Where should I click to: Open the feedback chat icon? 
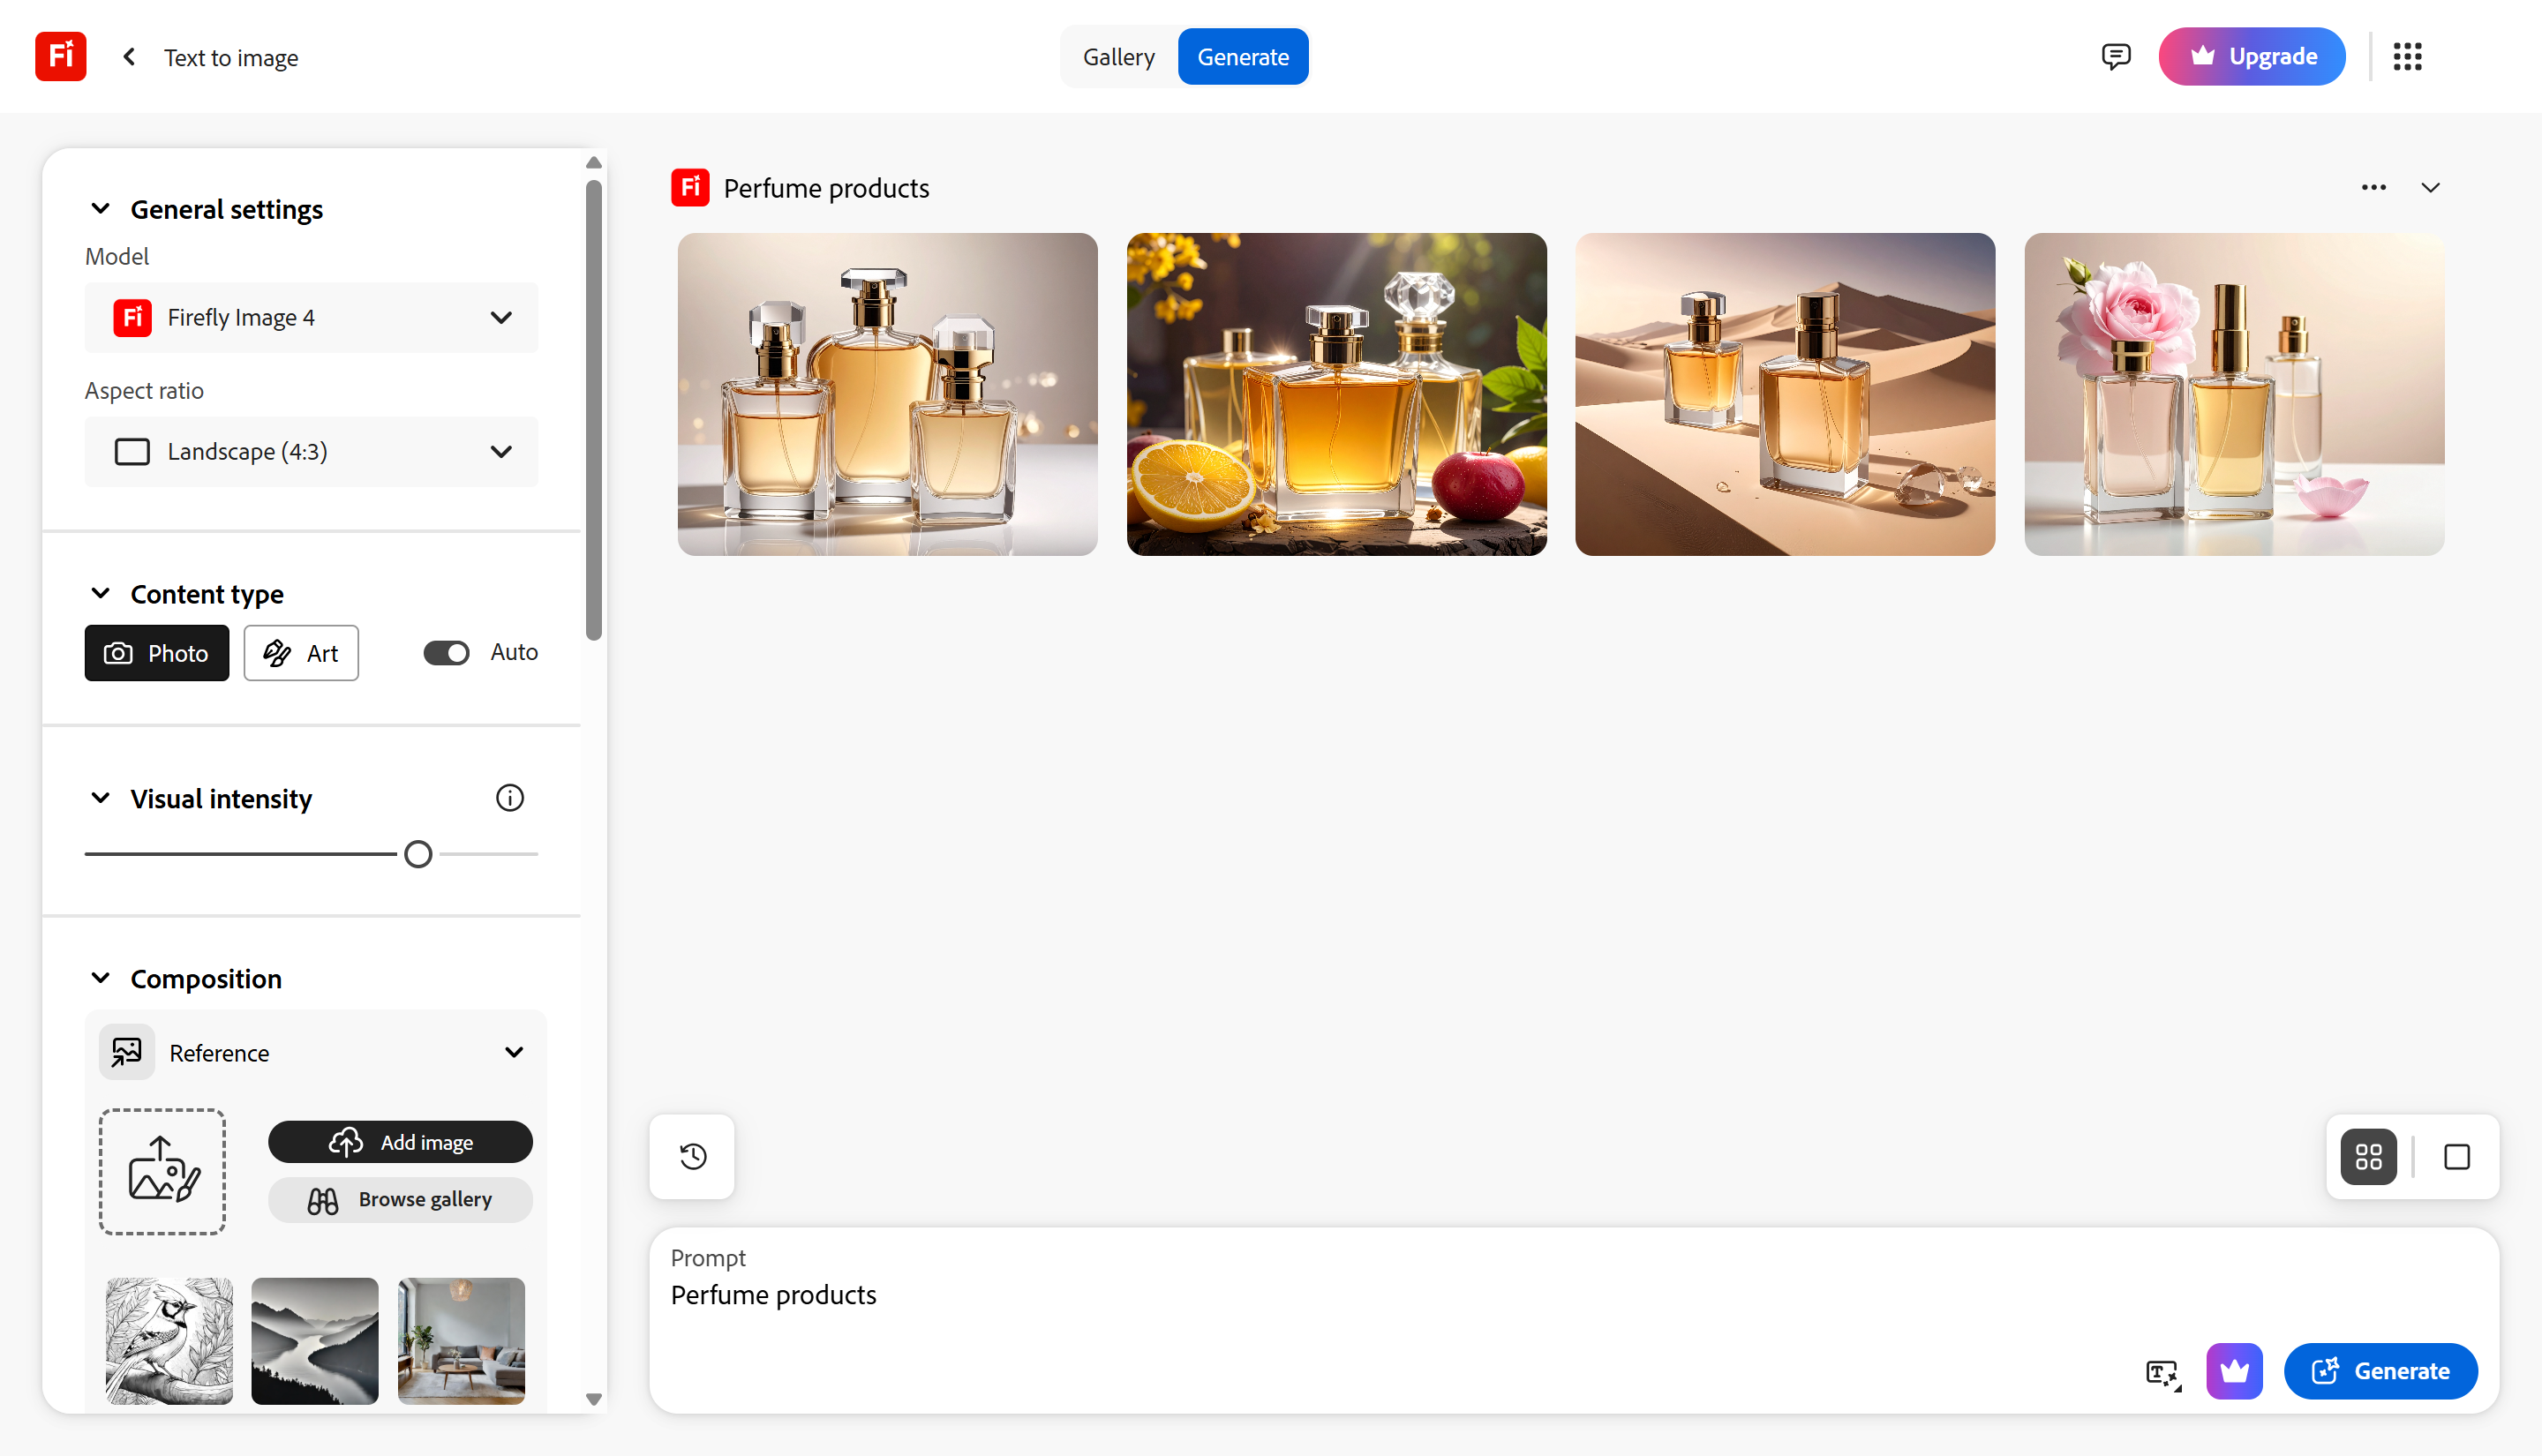tap(2116, 56)
